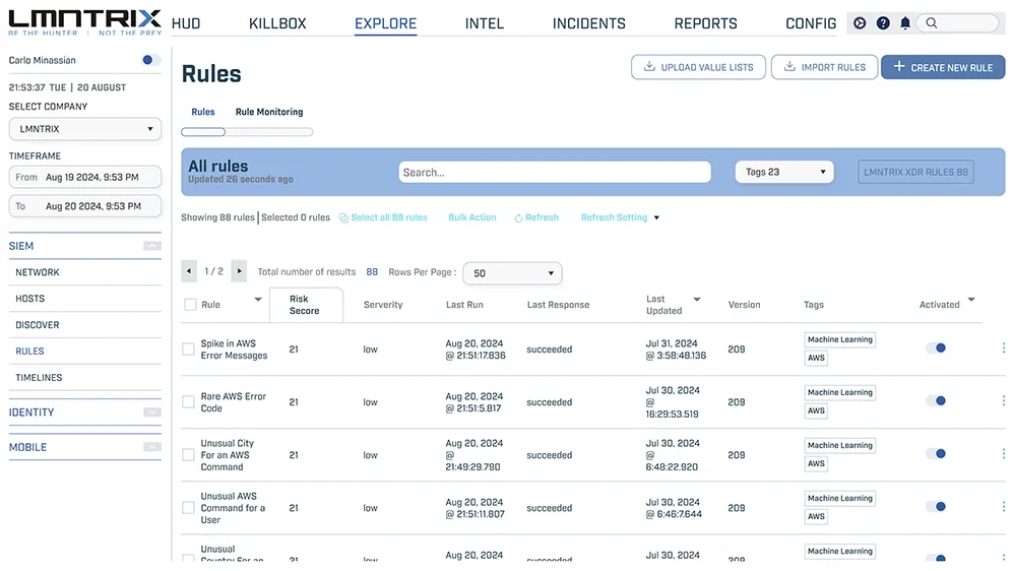Open the Tags 23 dropdown
This screenshot has width=1013, height=571.
click(784, 172)
